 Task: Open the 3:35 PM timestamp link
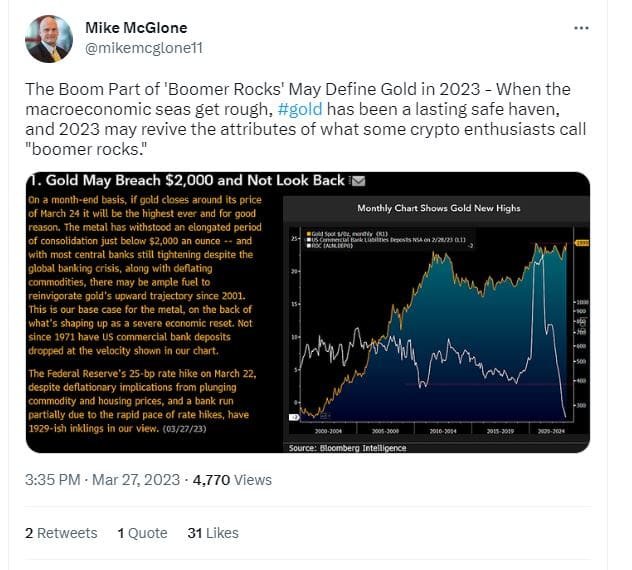pos(53,479)
